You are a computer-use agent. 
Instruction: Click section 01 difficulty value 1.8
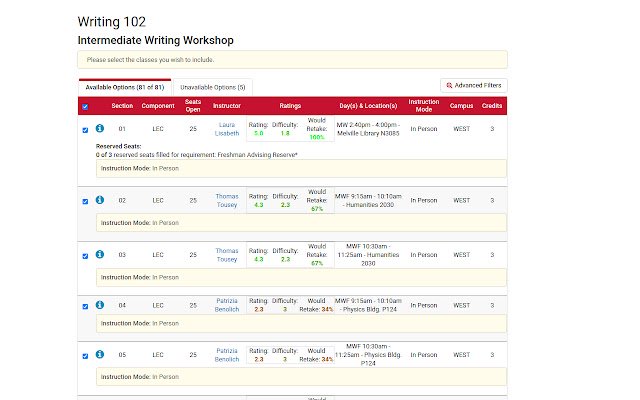[x=285, y=133]
